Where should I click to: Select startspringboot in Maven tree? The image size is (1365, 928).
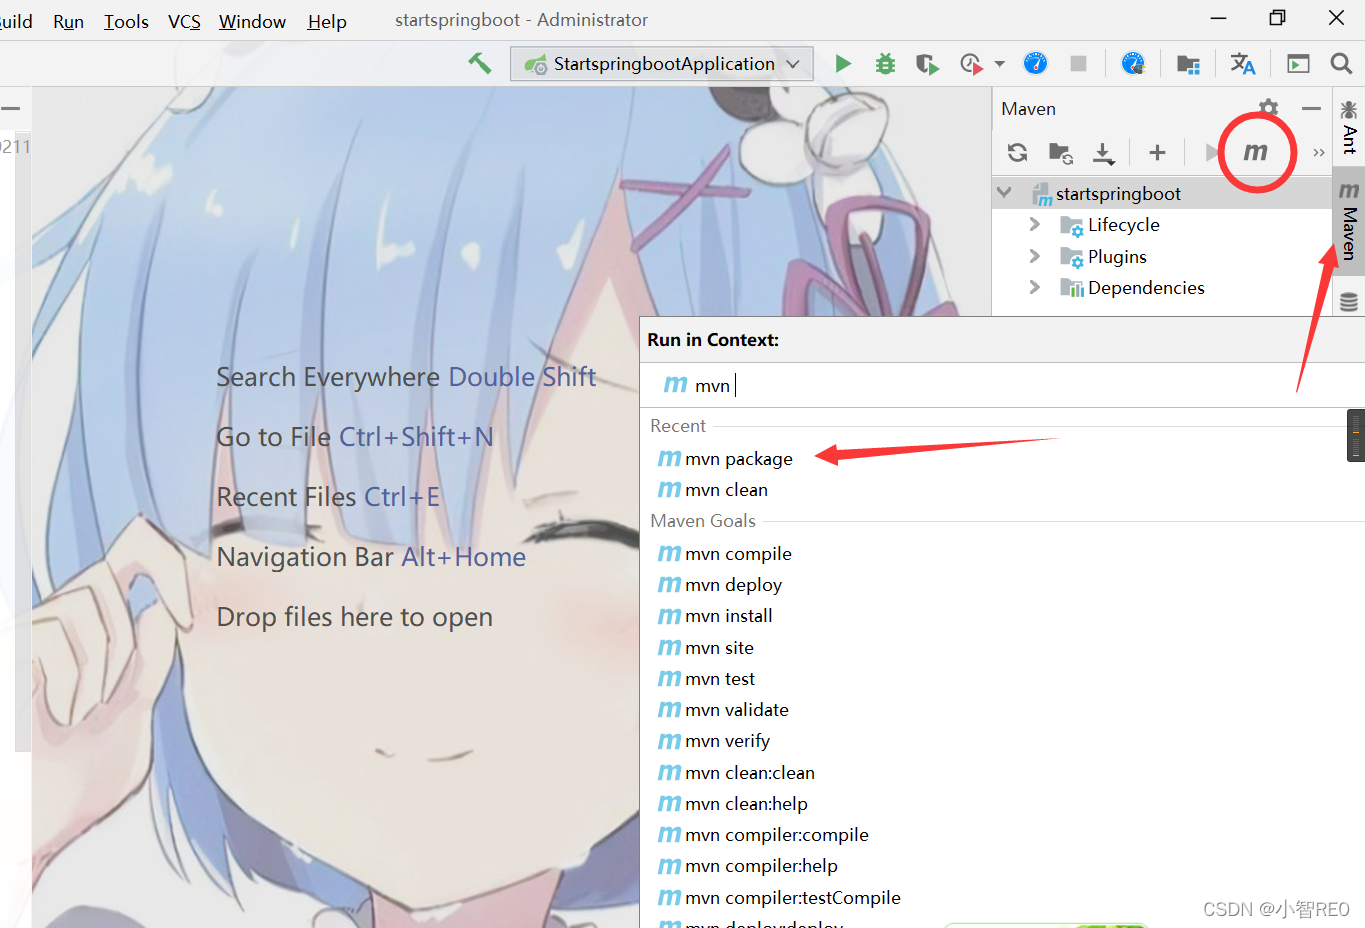click(1118, 193)
